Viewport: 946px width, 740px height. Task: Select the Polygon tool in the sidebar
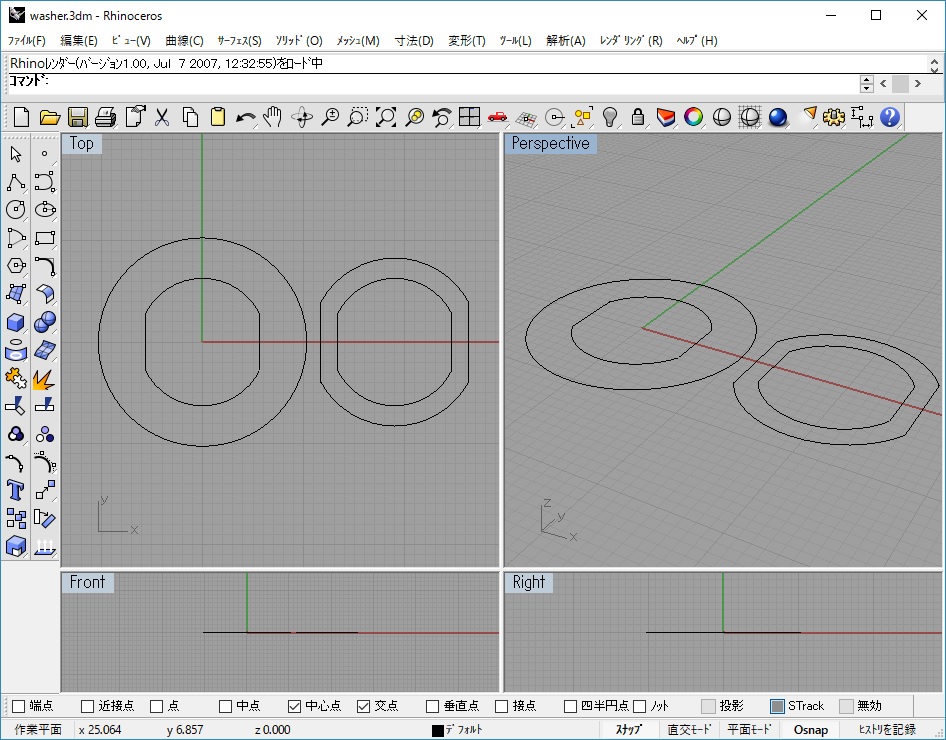[x=16, y=266]
